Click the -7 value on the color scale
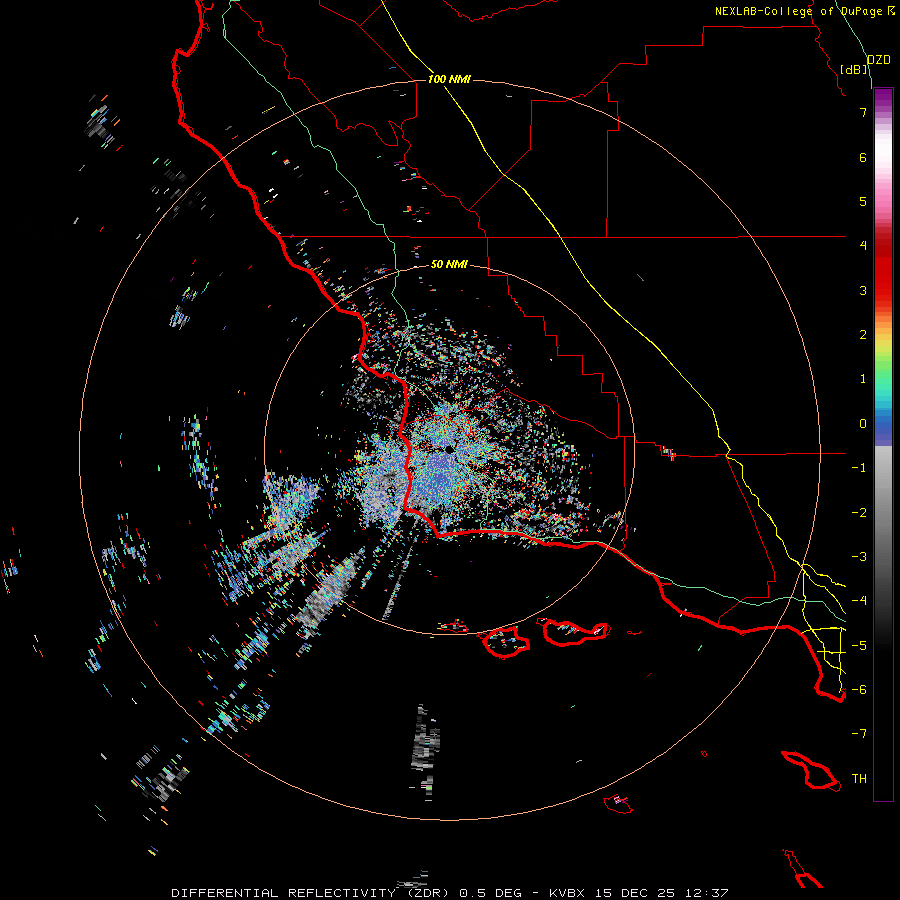Image resolution: width=900 pixels, height=900 pixels. pos(859,734)
